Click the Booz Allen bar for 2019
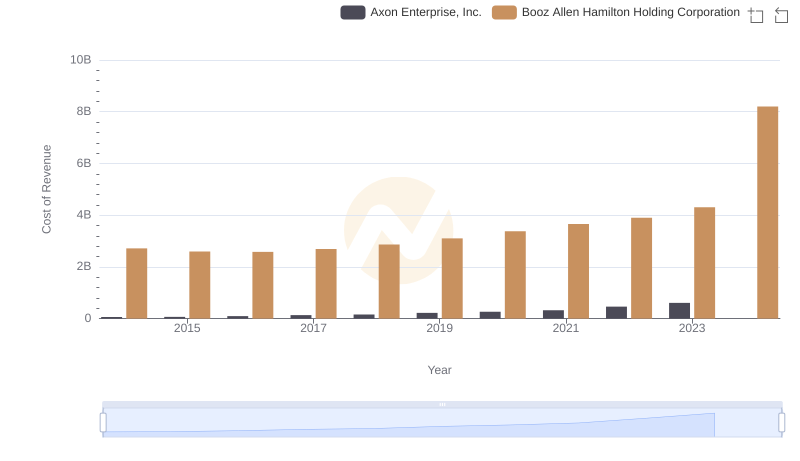Image resolution: width=800 pixels, height=461 pixels. [452, 278]
